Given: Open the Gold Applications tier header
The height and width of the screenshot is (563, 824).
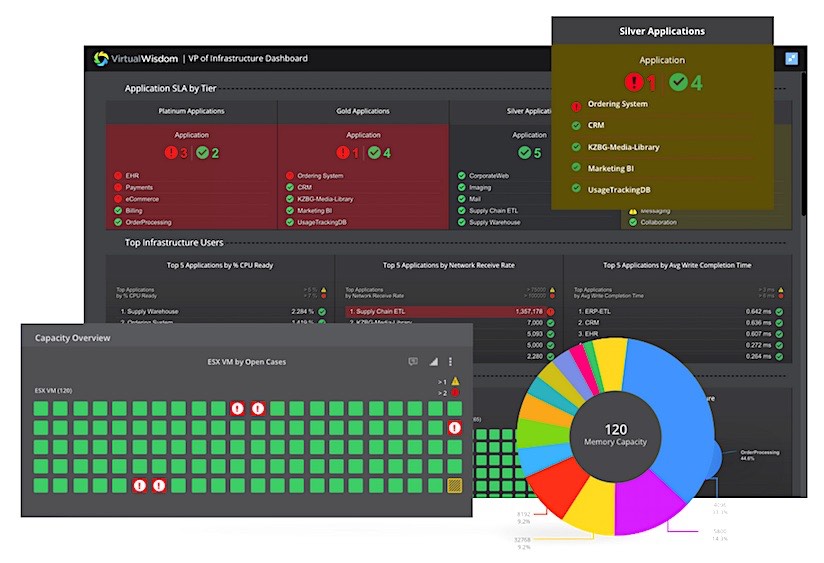Looking at the screenshot, I should 363,111.
